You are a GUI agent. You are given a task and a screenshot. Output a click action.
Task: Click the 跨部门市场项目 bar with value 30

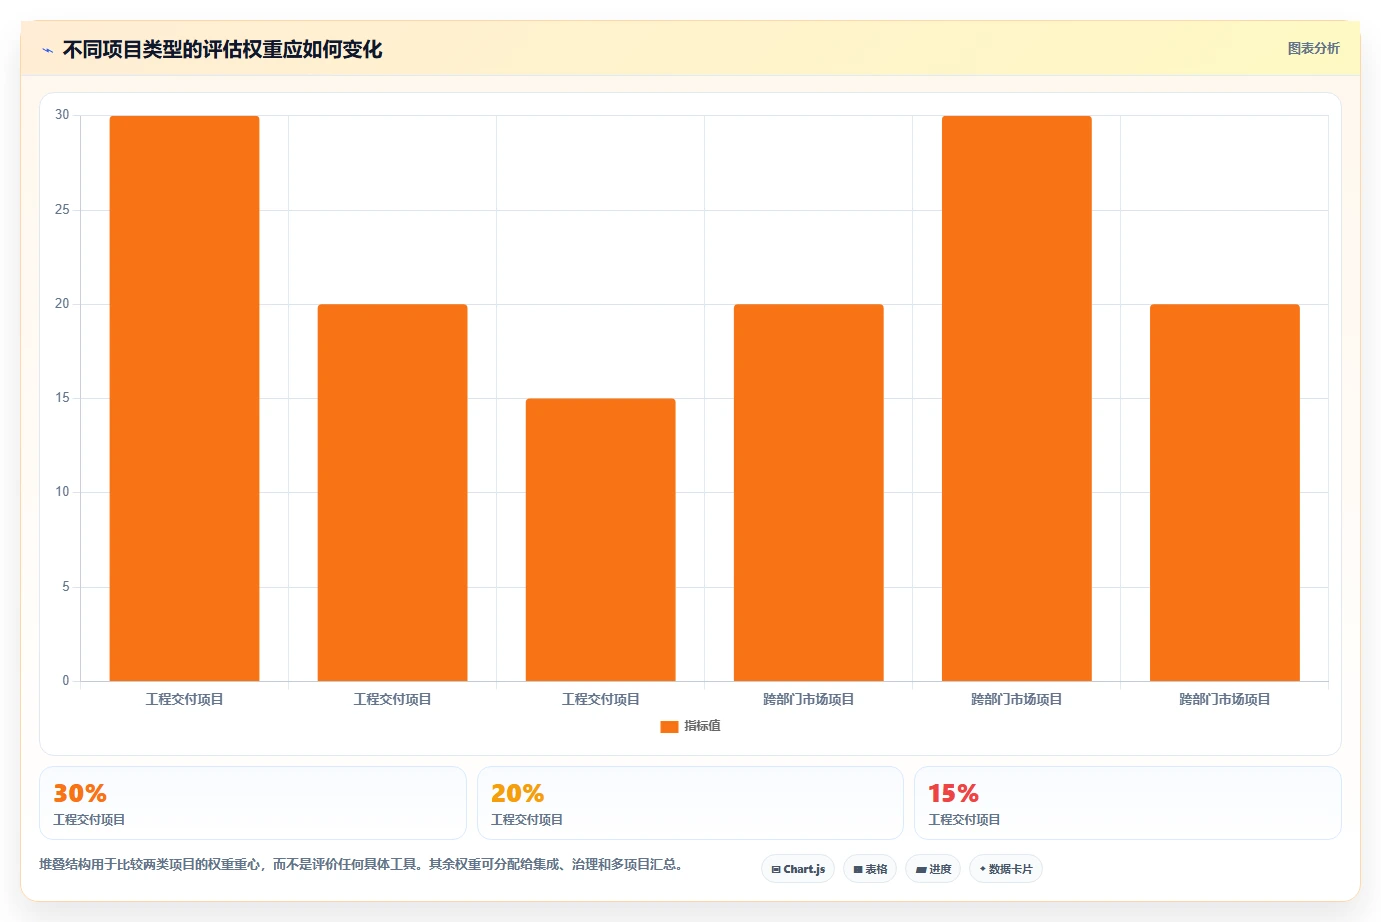[1016, 398]
